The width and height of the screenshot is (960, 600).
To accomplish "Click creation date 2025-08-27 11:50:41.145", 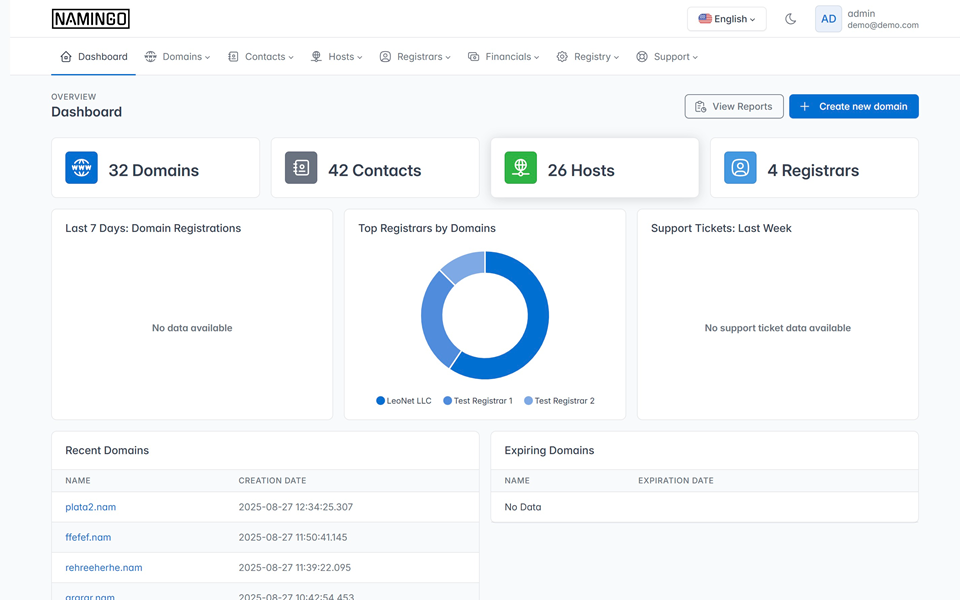I will tap(293, 537).
